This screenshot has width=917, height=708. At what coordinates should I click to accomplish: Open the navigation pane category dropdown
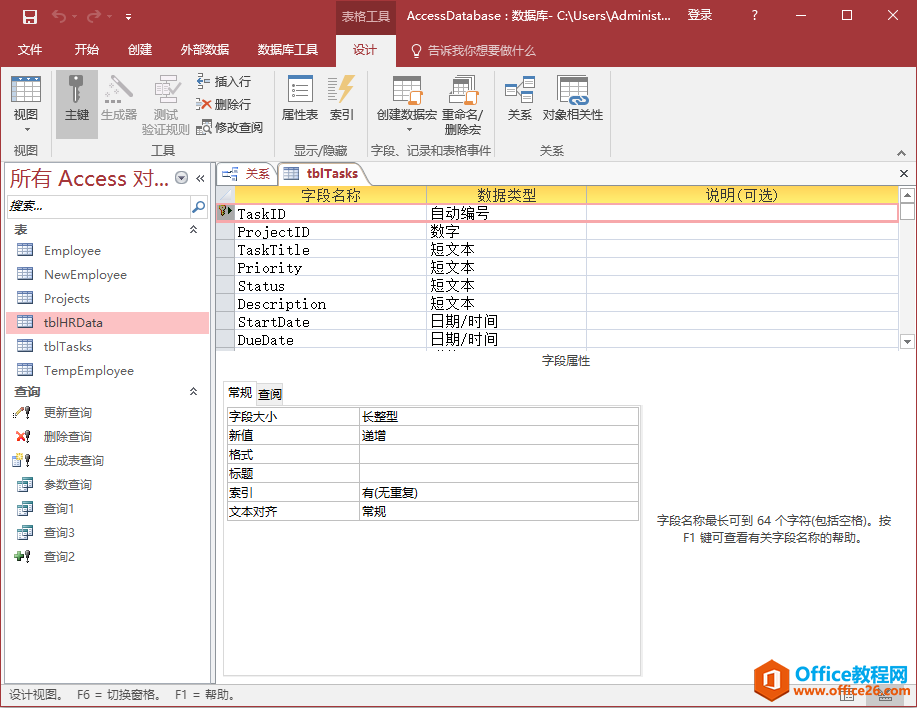tap(182, 178)
